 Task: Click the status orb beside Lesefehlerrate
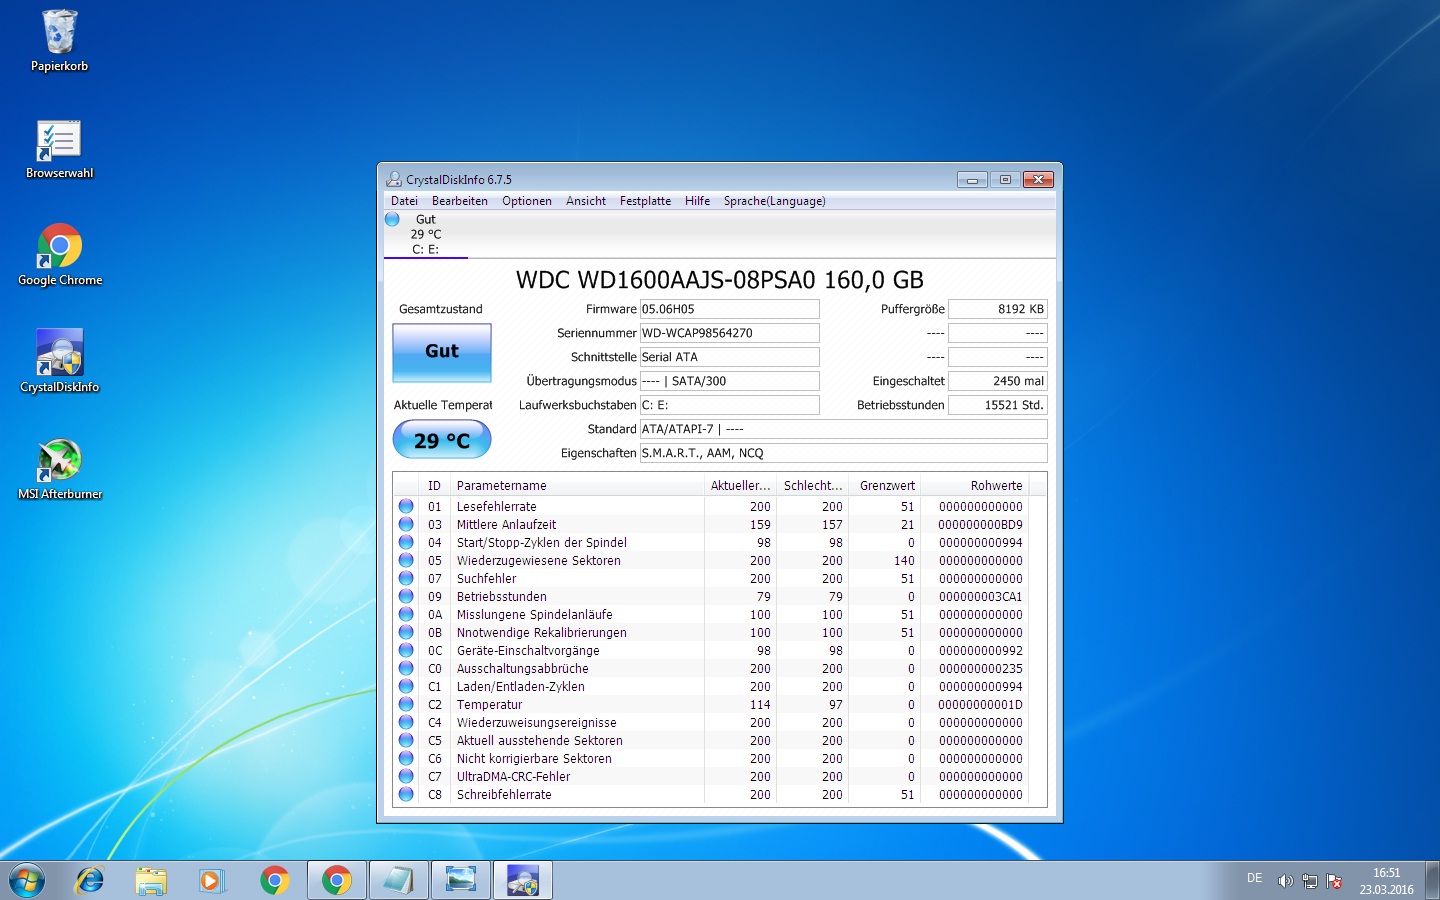(x=406, y=506)
